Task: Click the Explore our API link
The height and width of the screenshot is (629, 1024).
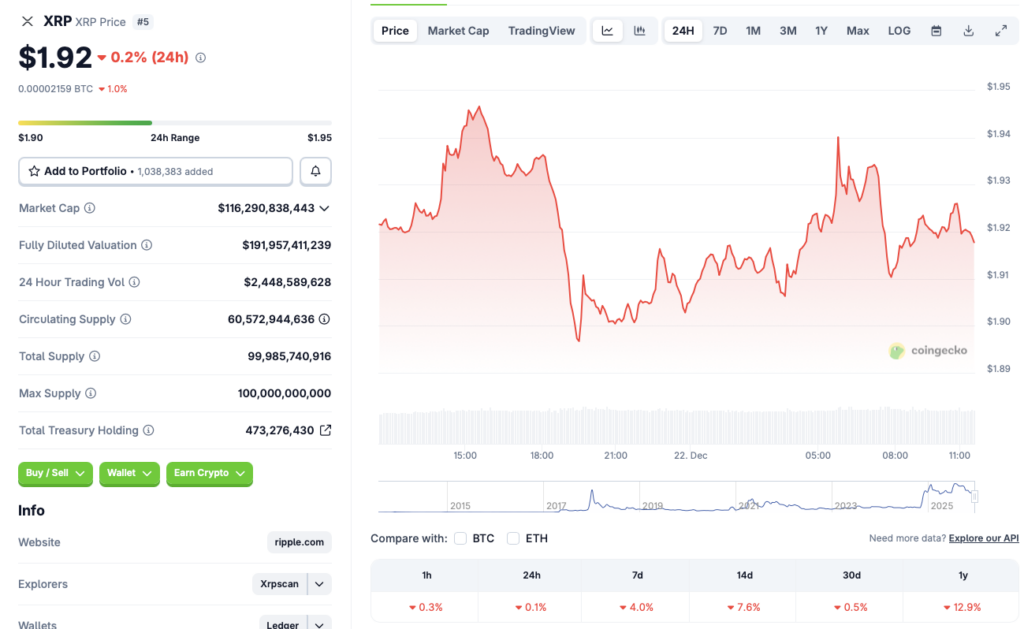Action: pyautogui.click(x=983, y=538)
